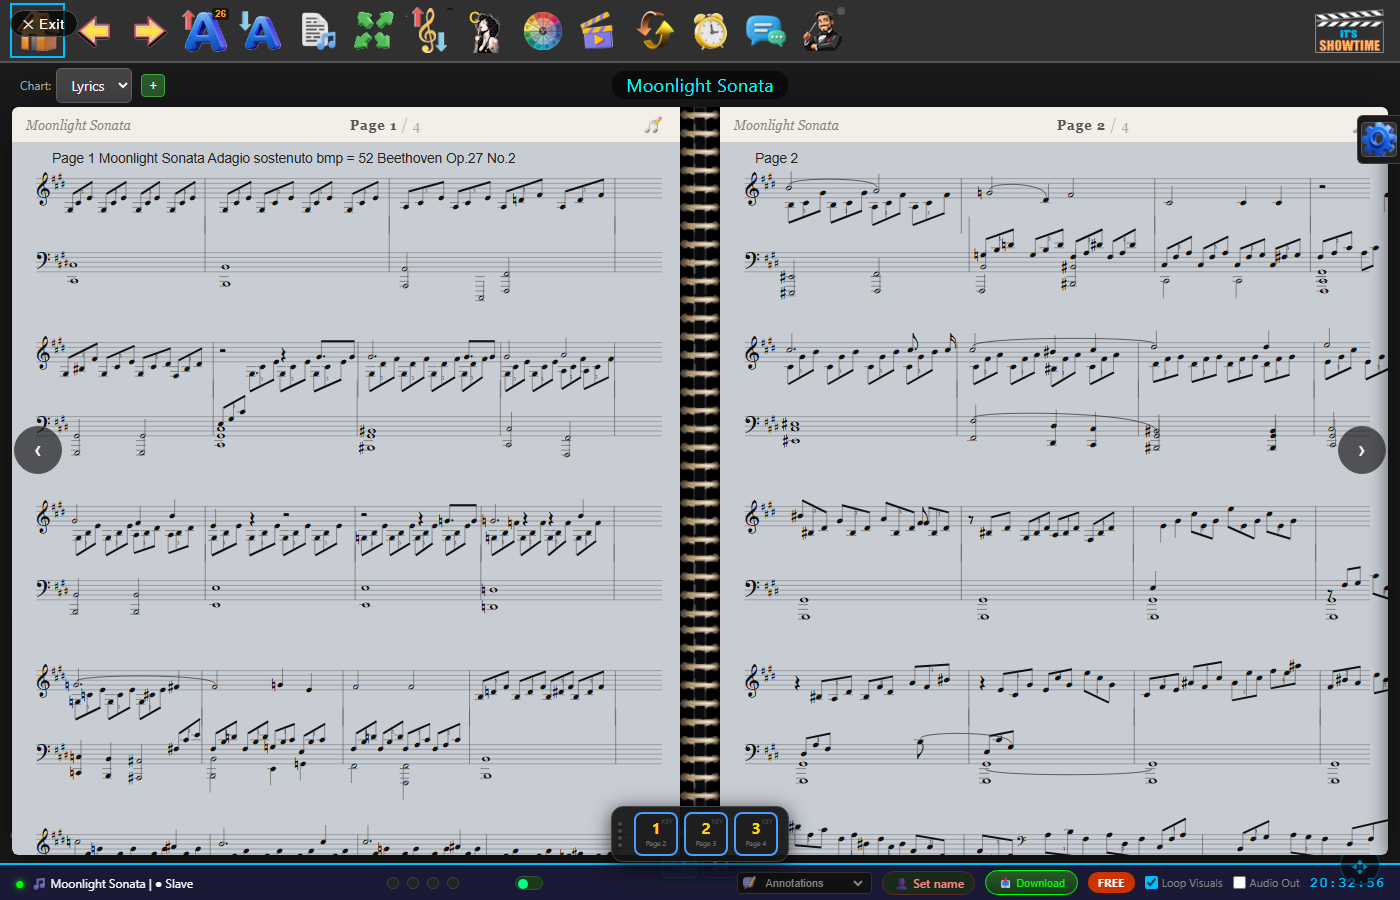Screen dimensions: 1400x900
Task: Click 'Moonlight Sonata | Slave' status text
Action: [x=121, y=884]
